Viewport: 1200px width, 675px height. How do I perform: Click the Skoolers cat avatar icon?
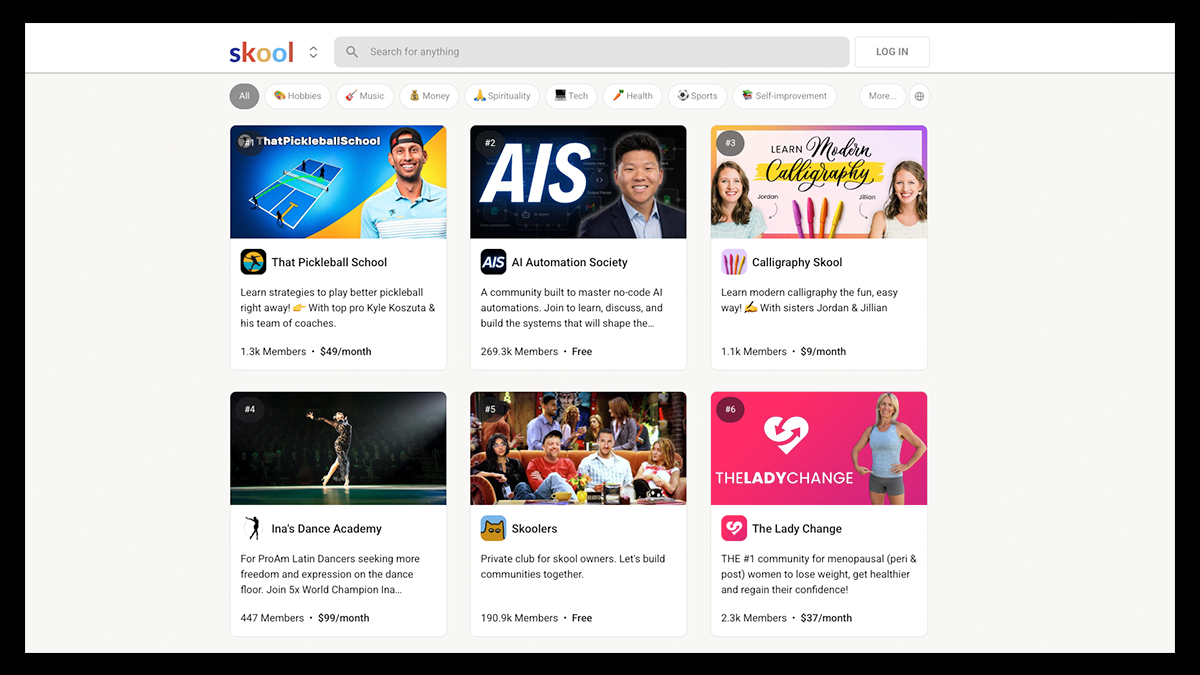tap(494, 528)
